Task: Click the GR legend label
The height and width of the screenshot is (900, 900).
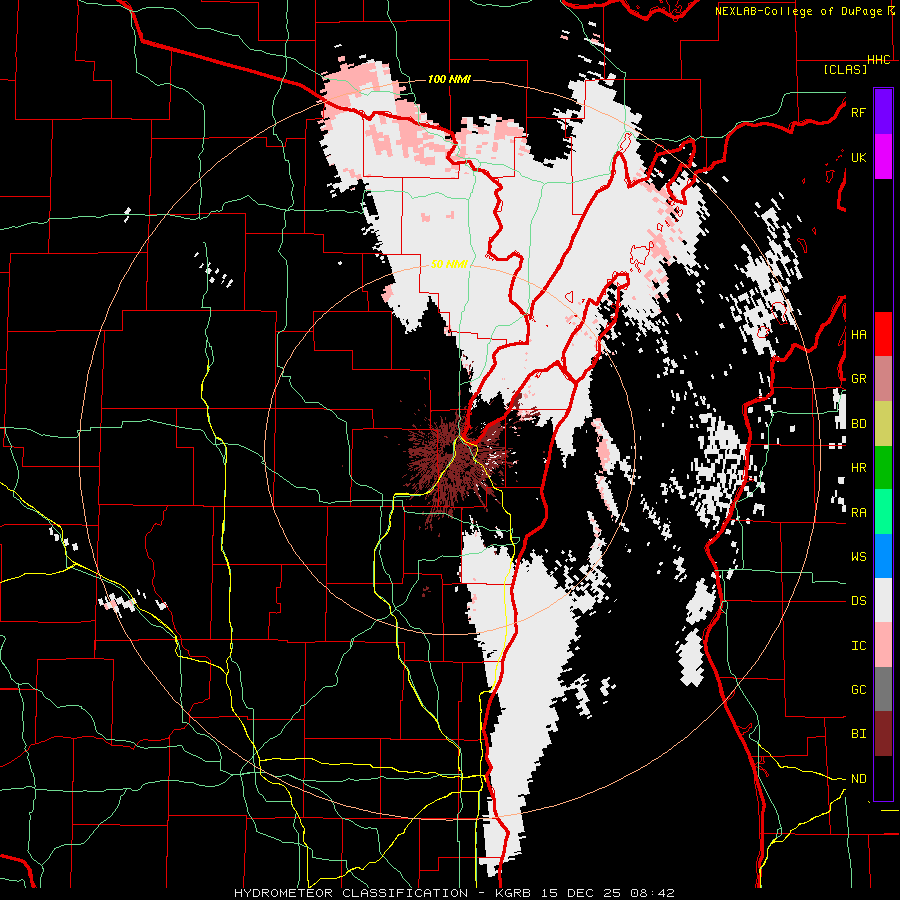Action: coord(858,379)
